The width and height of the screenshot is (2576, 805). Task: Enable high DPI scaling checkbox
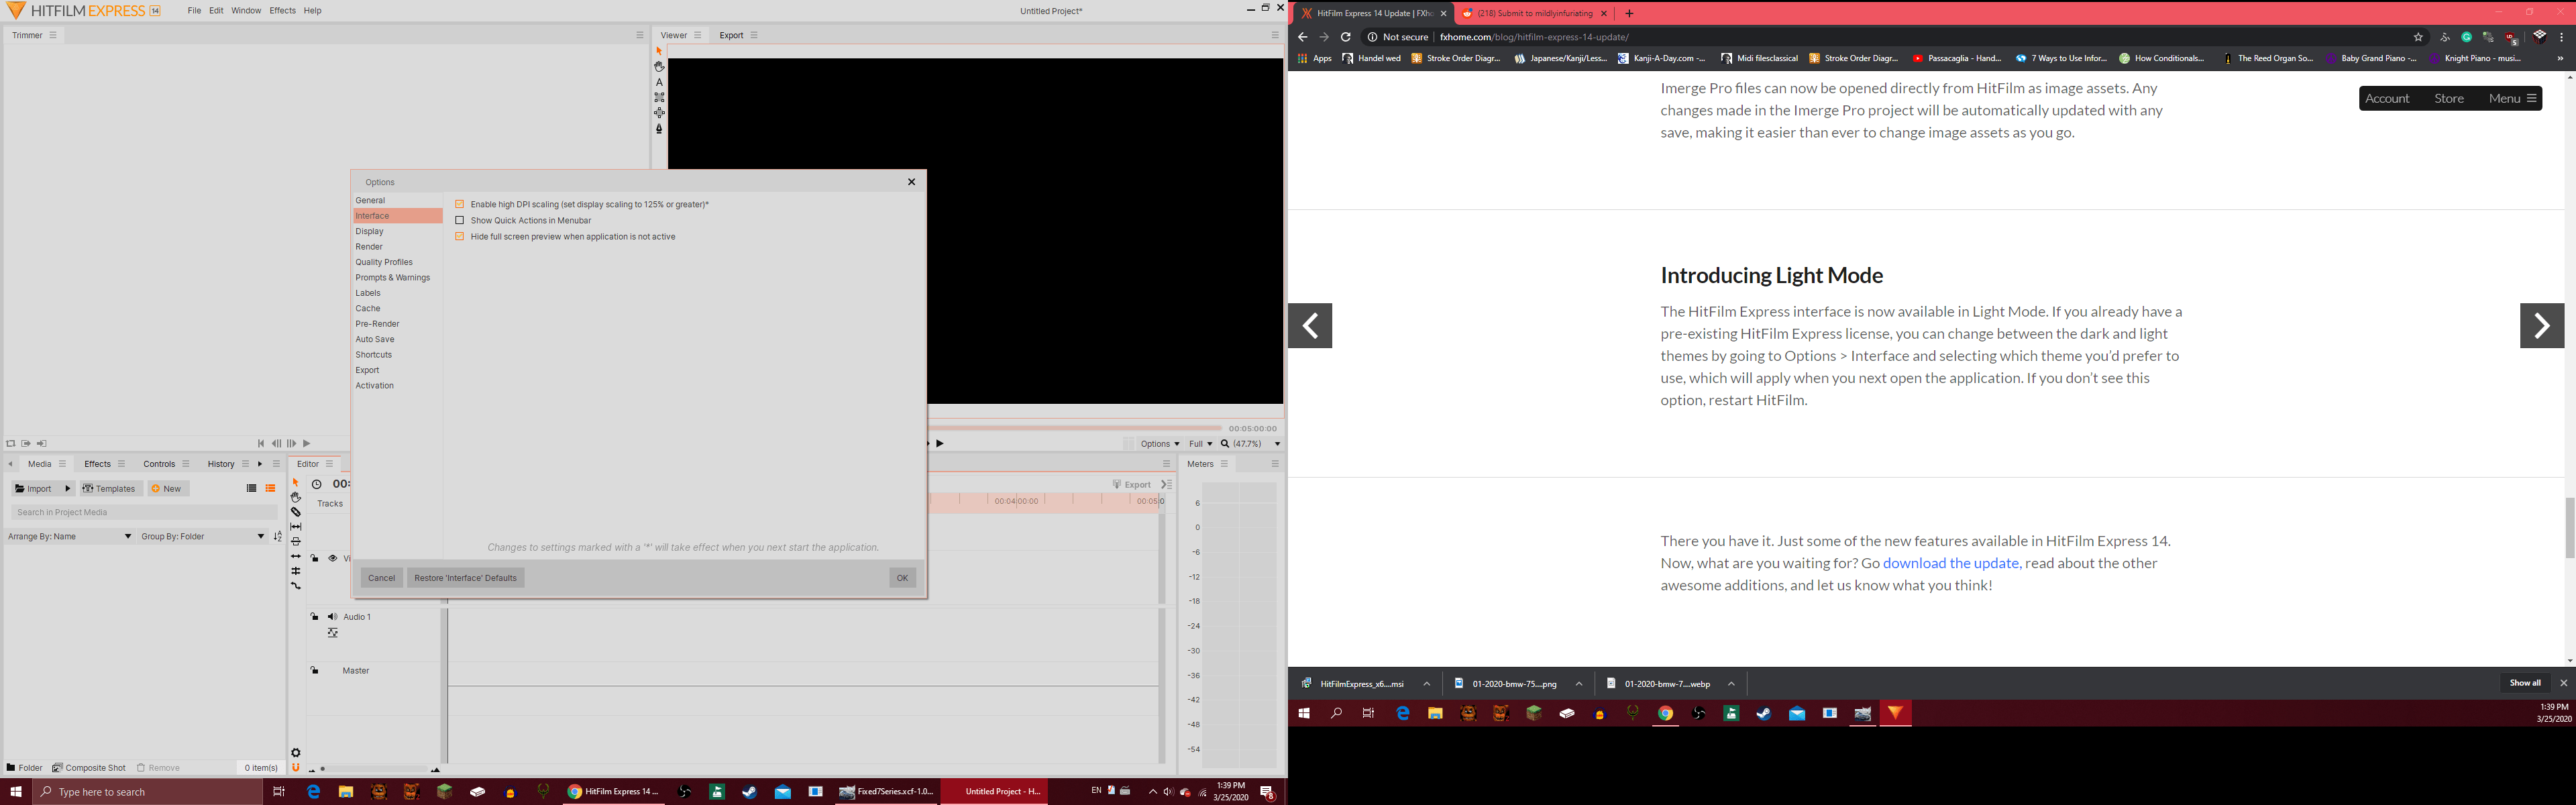460,203
